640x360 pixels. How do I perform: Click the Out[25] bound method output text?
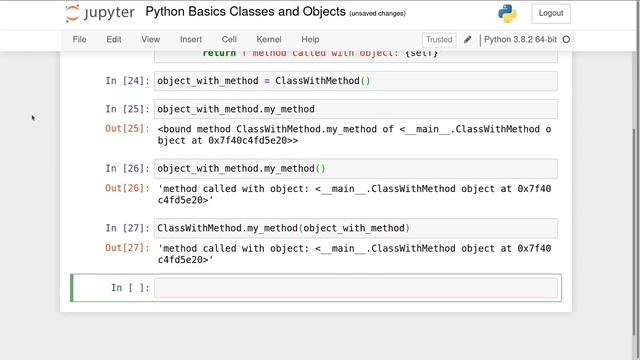354,135
